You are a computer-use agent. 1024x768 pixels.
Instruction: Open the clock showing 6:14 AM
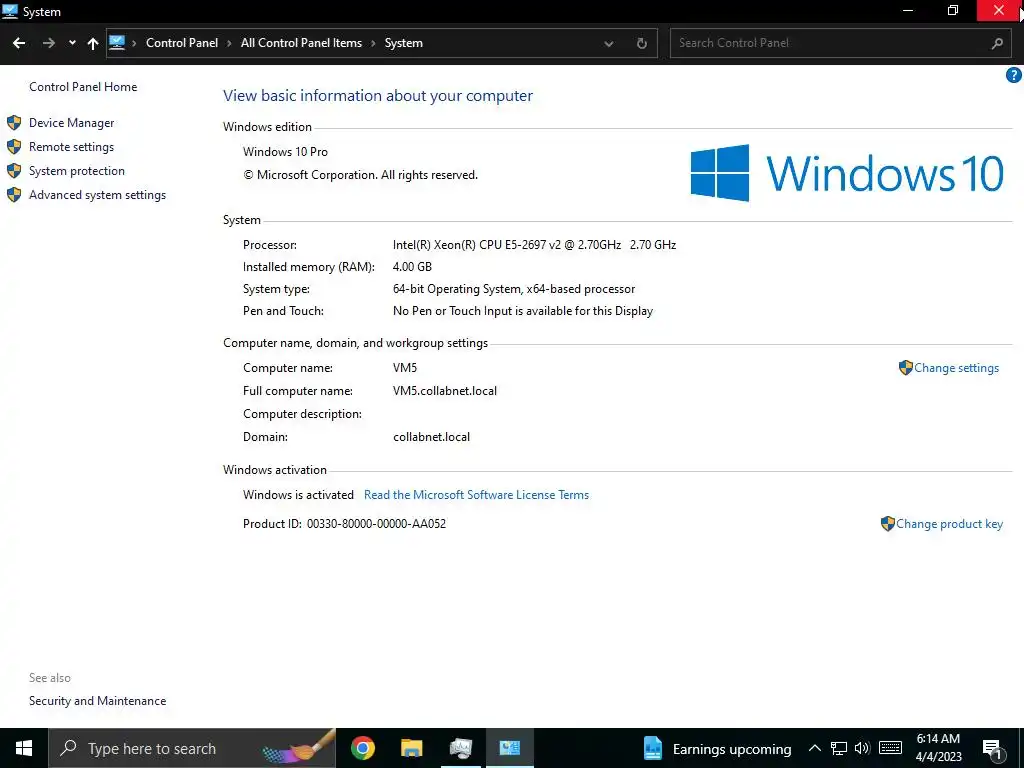938,748
